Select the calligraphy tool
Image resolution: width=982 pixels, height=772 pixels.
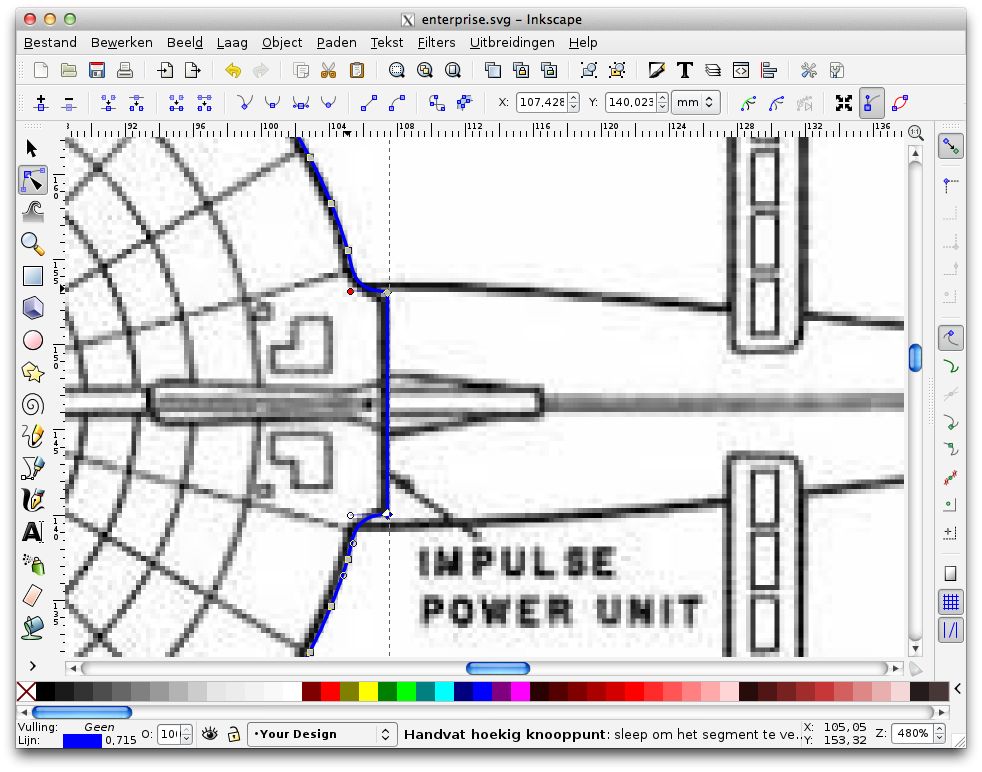tap(33, 500)
